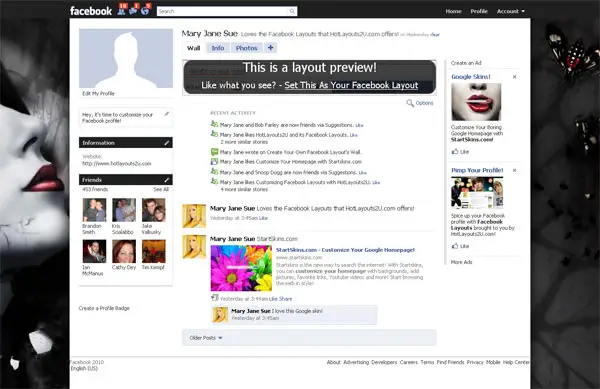The image size is (600, 389).
Task: Open Mobile link in footer
Action: coord(493,362)
